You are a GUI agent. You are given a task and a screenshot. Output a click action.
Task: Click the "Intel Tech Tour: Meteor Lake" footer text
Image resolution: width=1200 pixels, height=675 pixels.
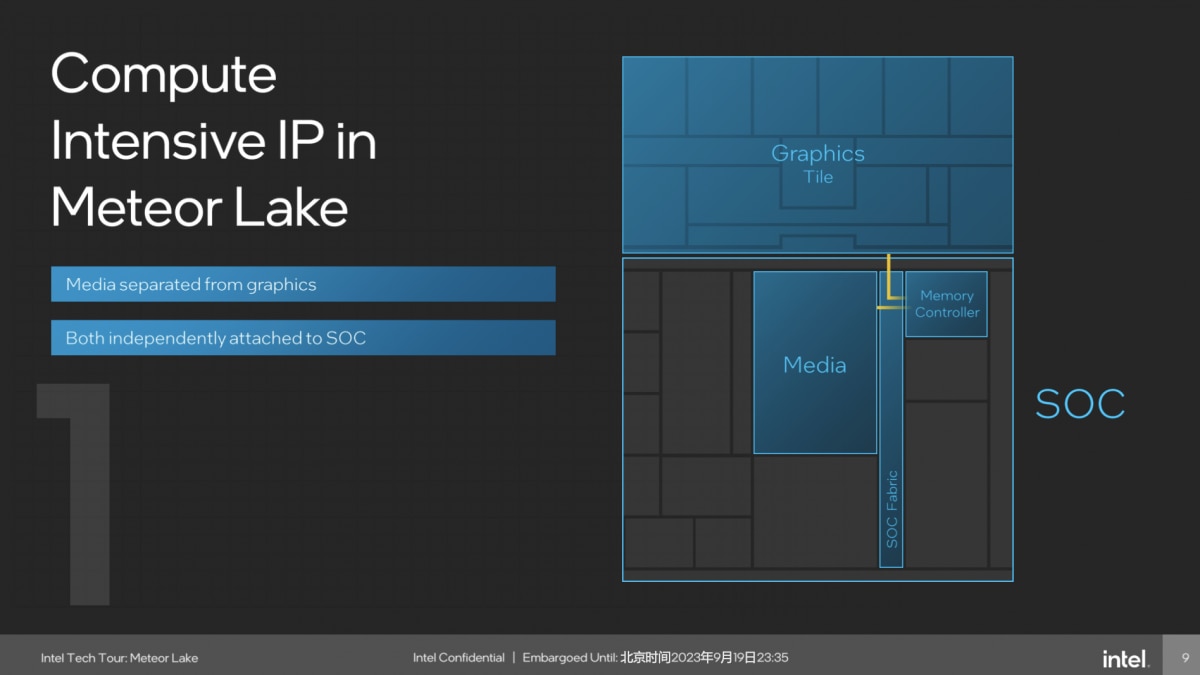(119, 658)
